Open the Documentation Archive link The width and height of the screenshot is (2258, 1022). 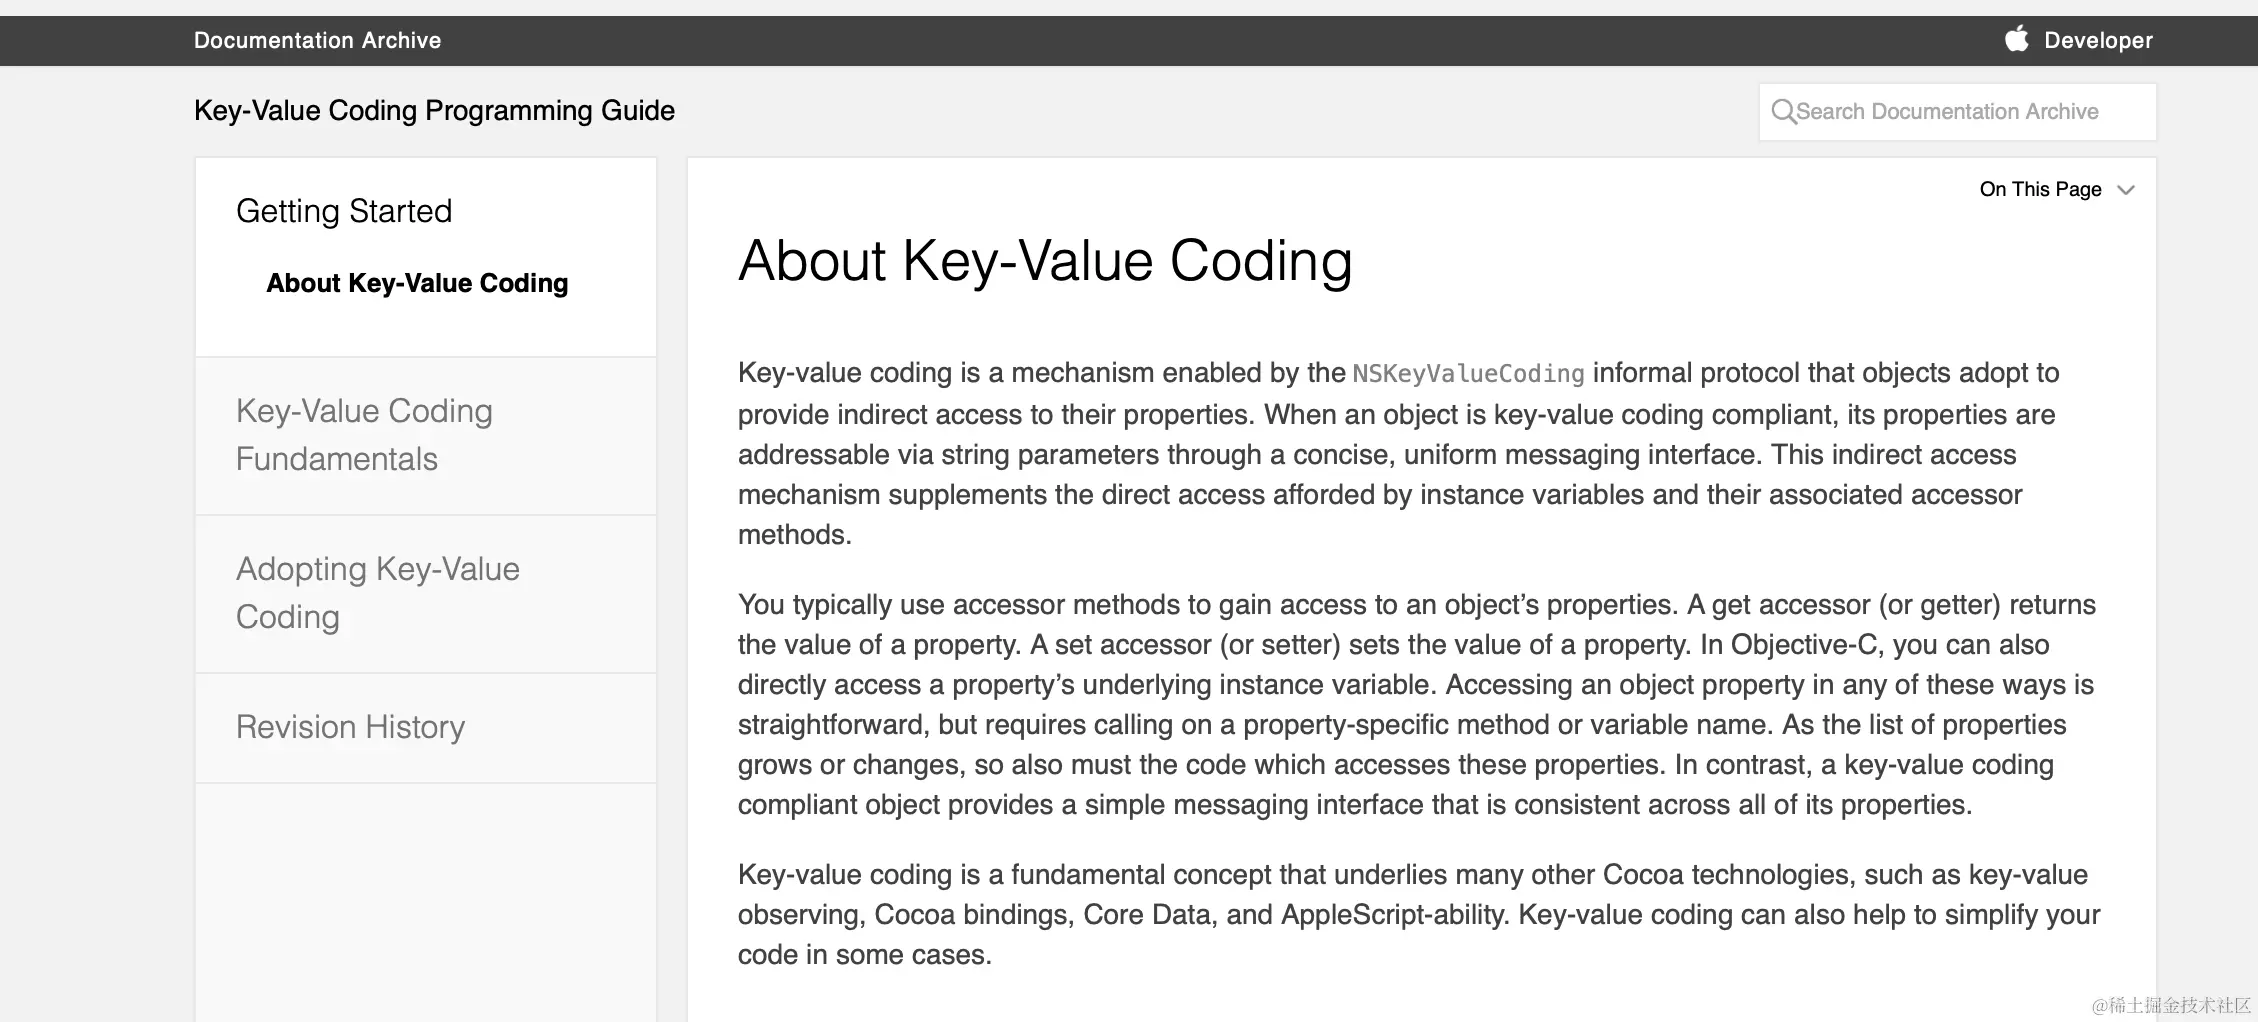pyautogui.click(x=317, y=40)
